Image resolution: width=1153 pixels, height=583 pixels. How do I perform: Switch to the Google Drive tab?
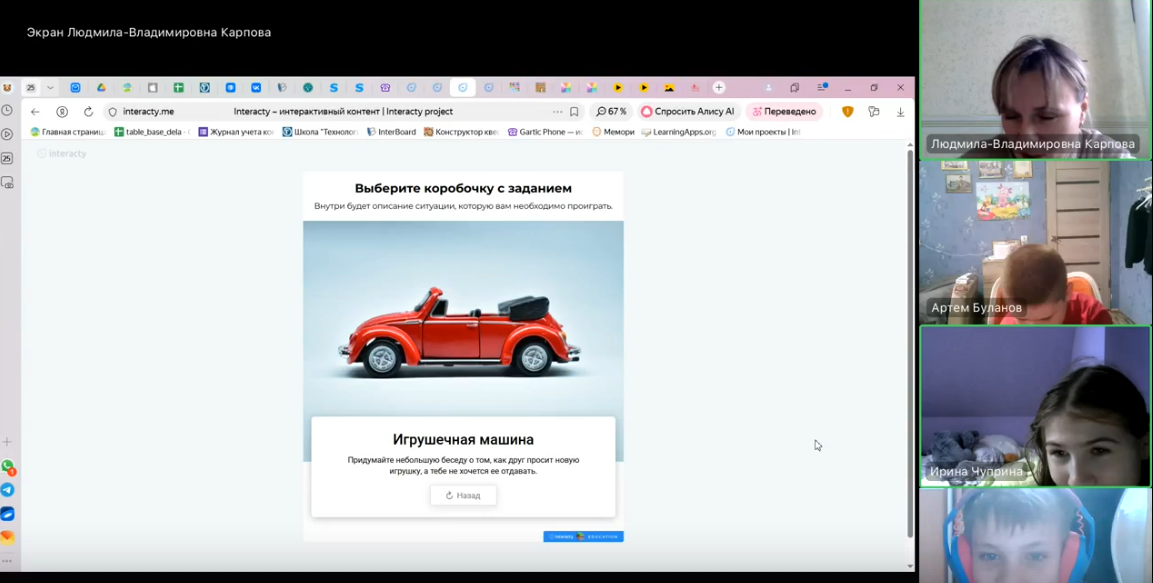(101, 88)
